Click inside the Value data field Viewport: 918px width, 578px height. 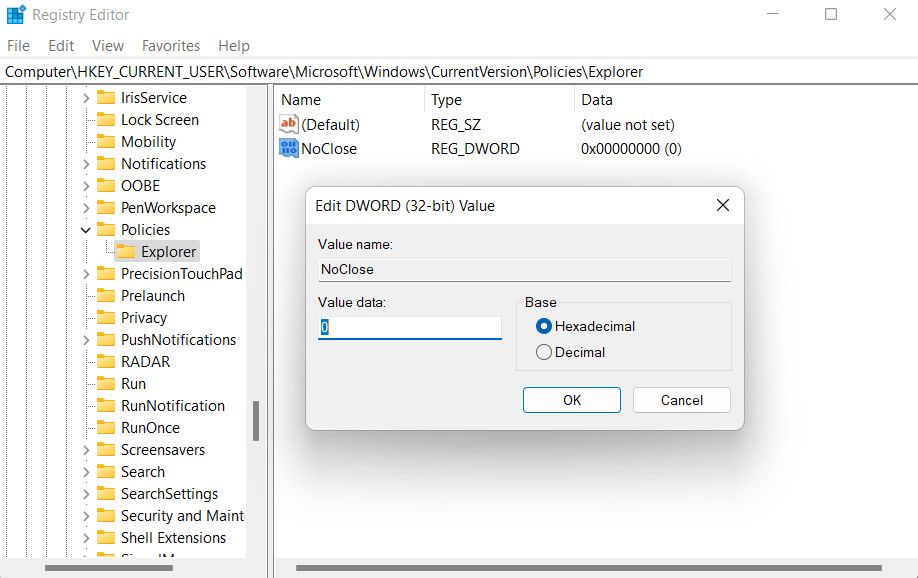410,327
